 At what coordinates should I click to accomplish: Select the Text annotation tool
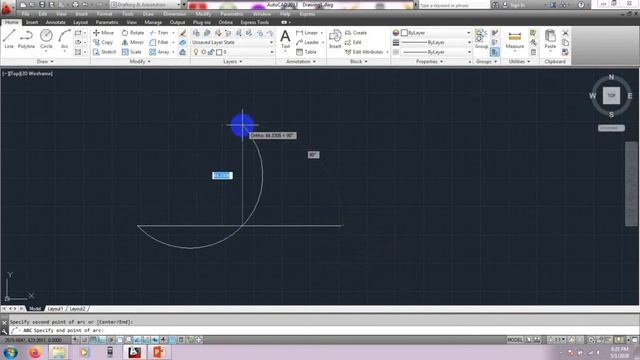(285, 39)
